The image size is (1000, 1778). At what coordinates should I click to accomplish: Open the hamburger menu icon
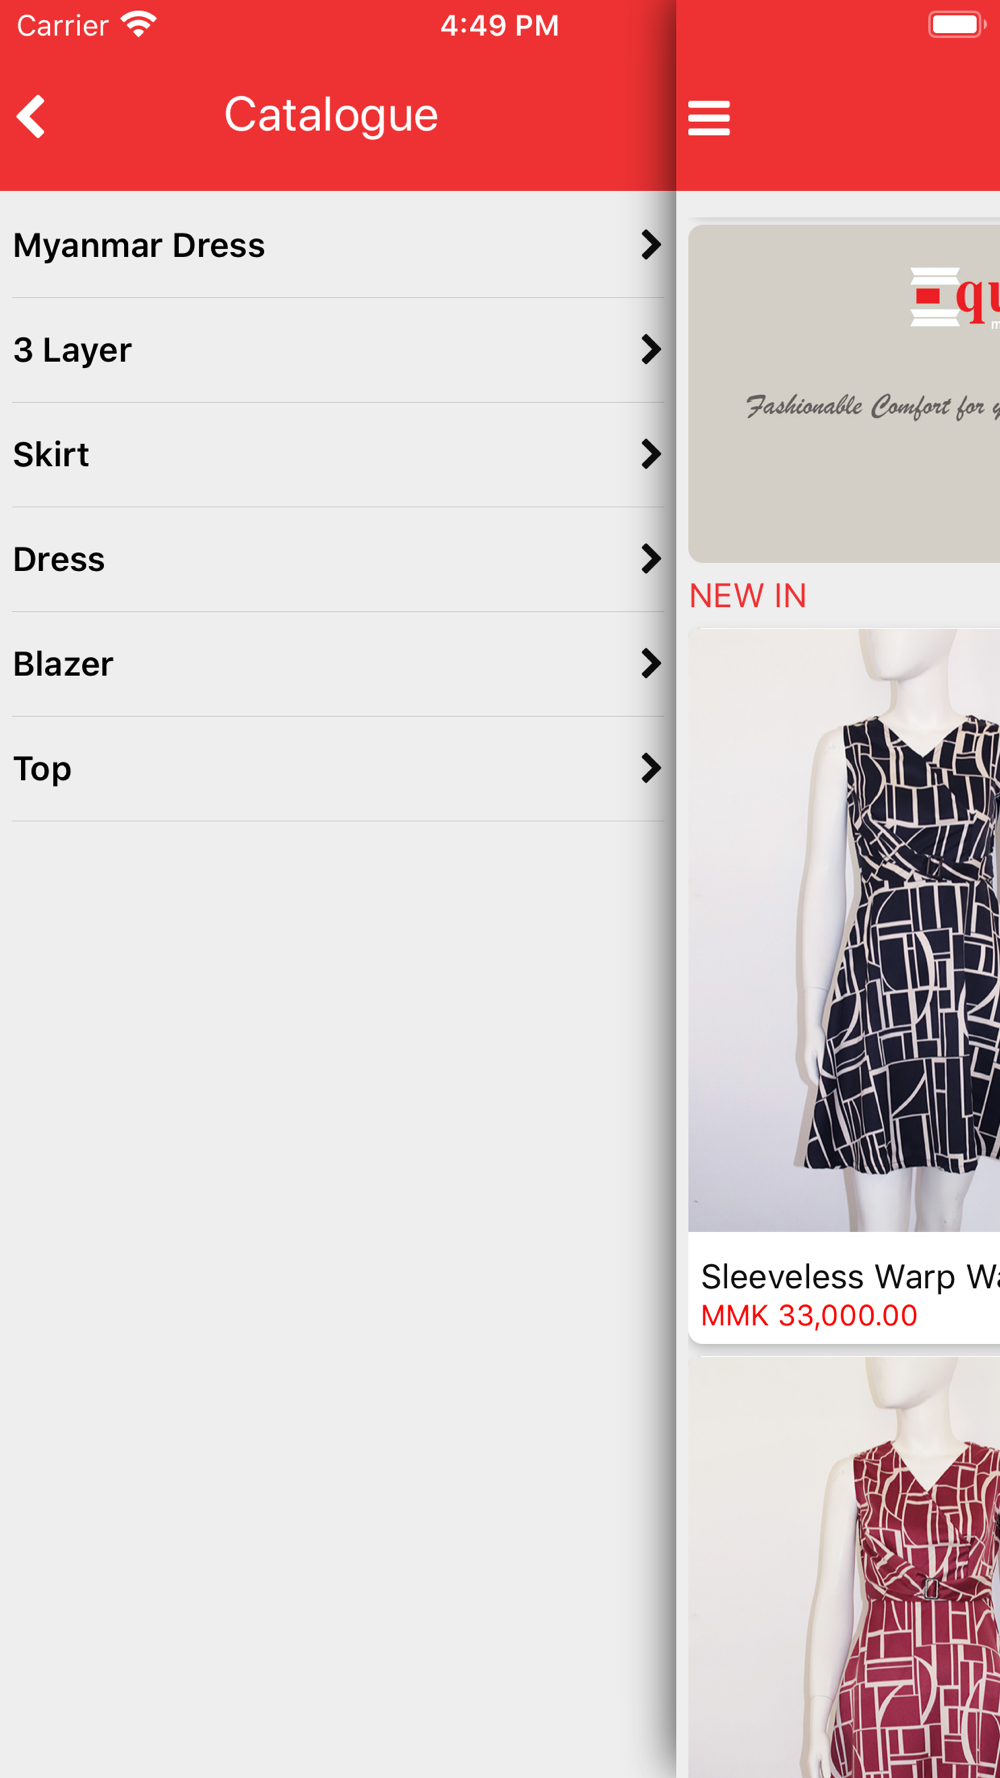[x=709, y=117]
